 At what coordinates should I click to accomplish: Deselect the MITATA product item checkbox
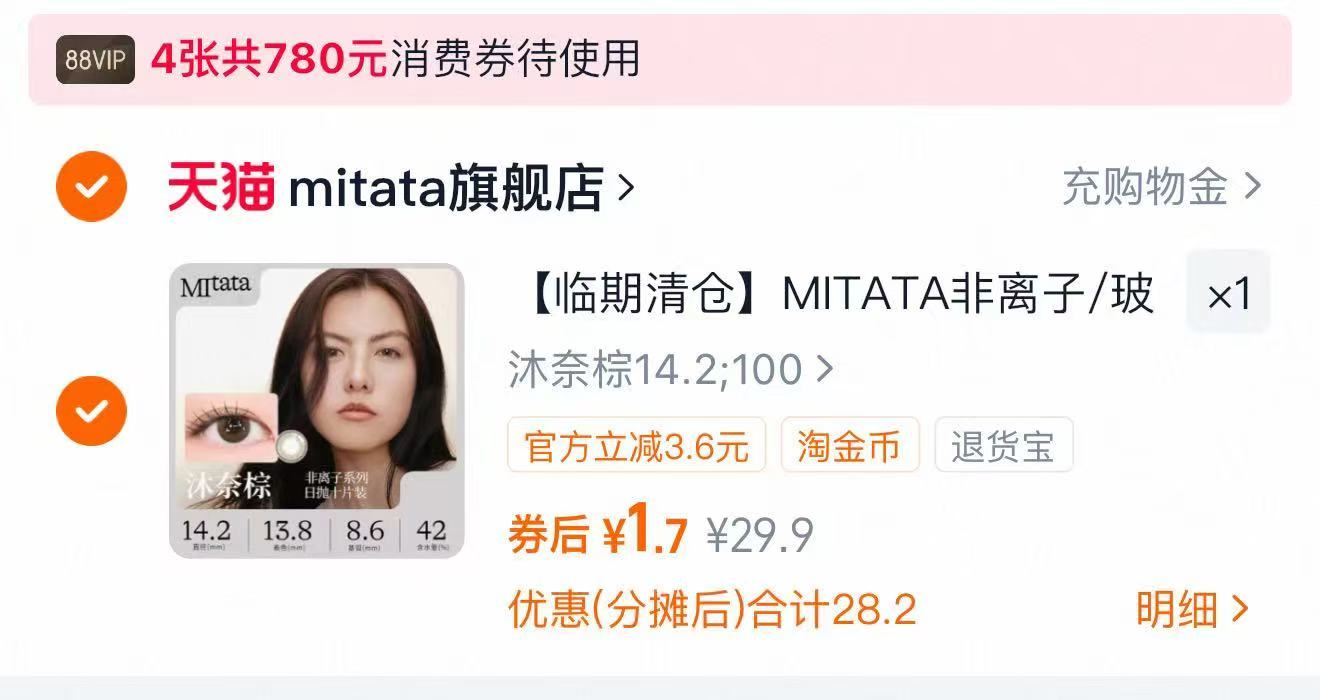[x=91, y=410]
